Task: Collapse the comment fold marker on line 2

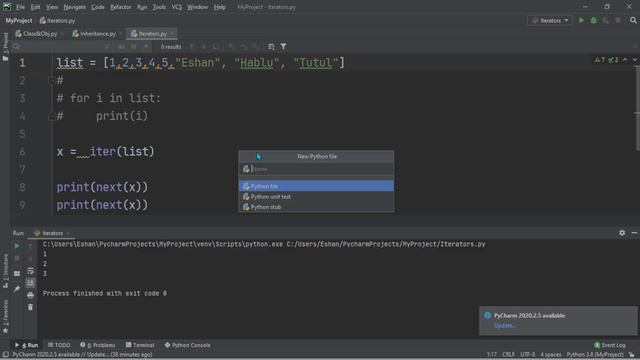Action: click(51, 80)
